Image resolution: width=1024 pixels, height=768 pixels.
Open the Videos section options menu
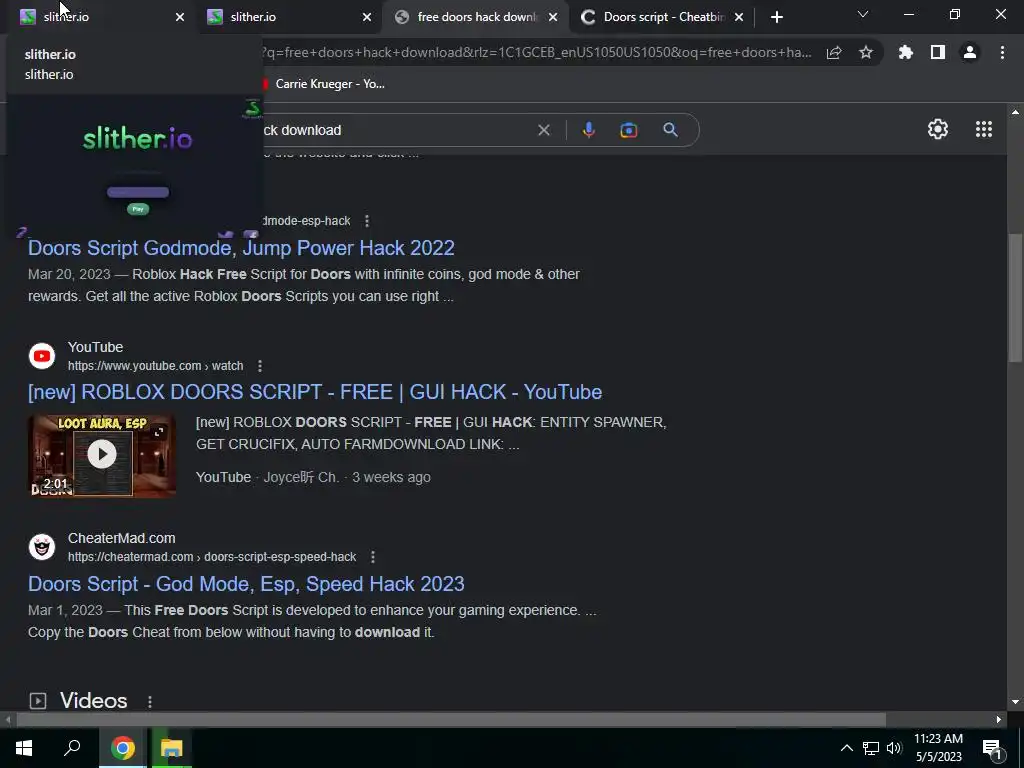coord(150,701)
